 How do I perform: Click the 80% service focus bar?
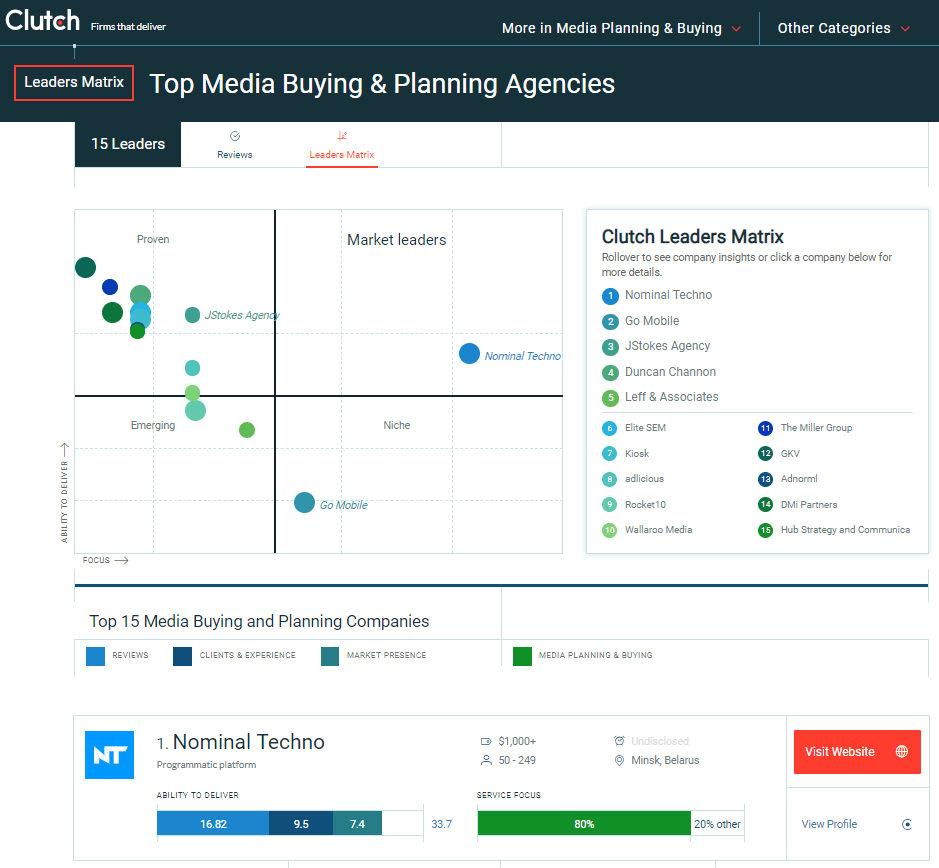(584, 824)
